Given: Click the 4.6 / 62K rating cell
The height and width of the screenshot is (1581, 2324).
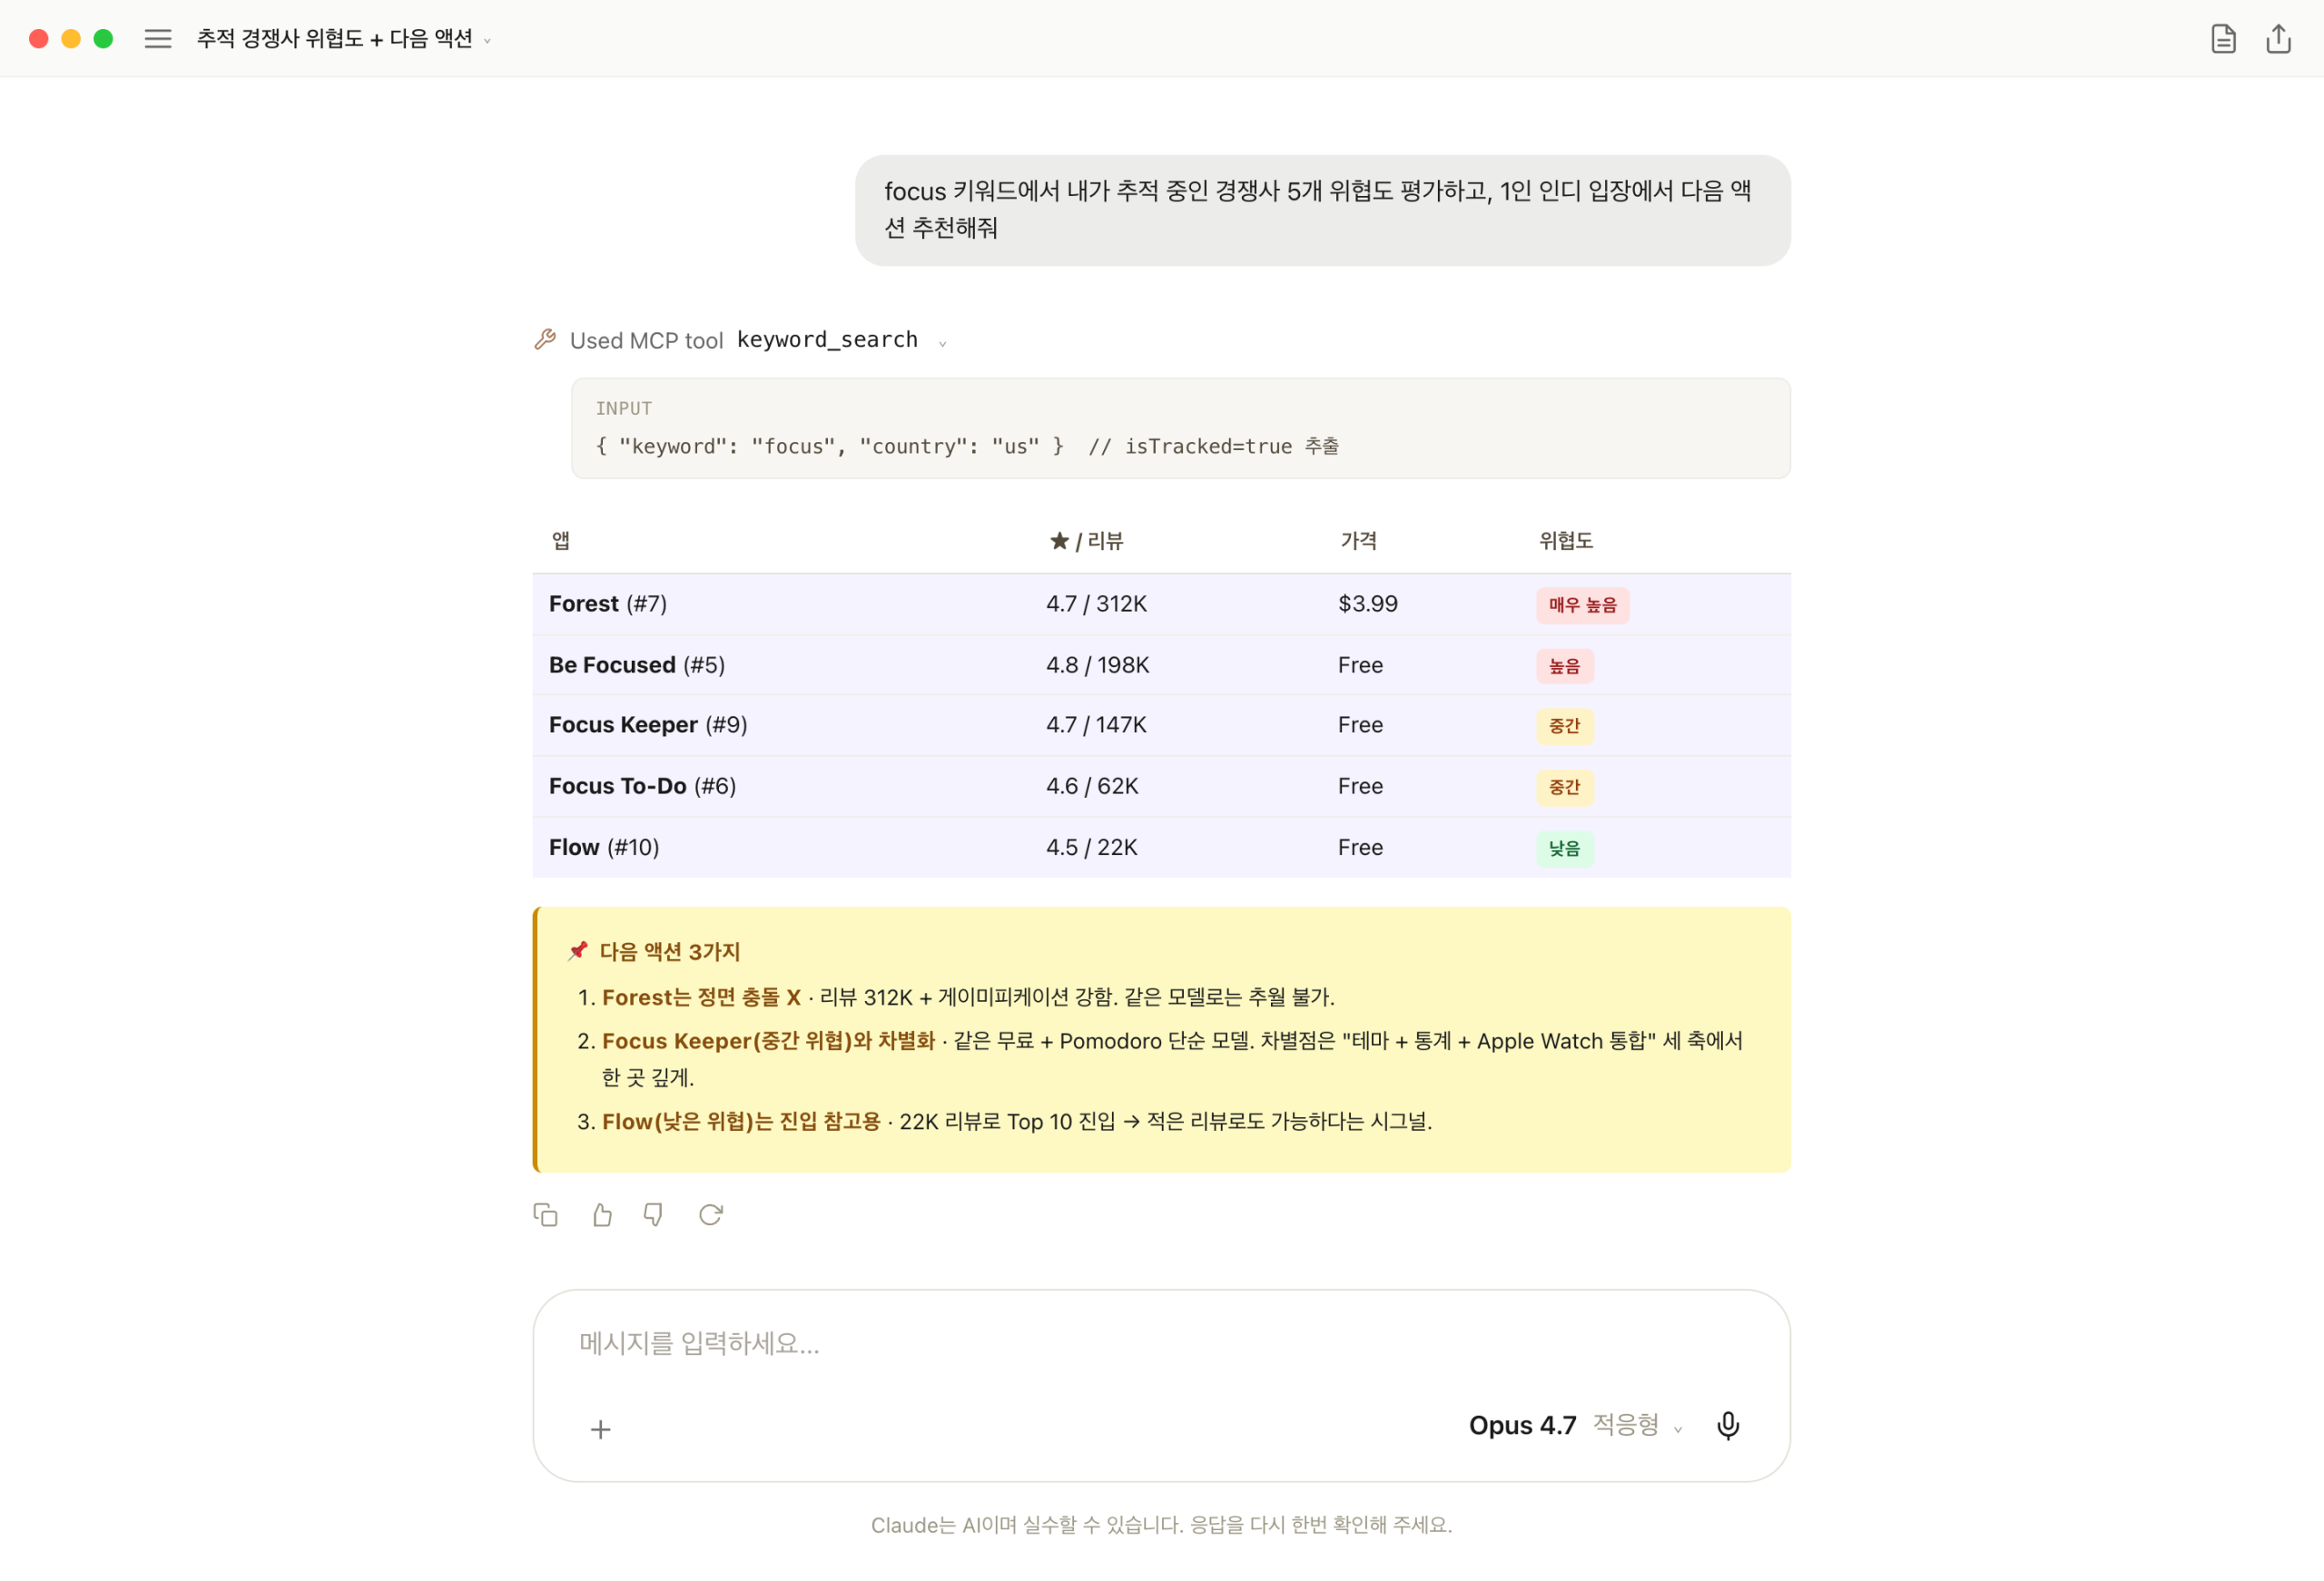Looking at the screenshot, I should click(1092, 786).
